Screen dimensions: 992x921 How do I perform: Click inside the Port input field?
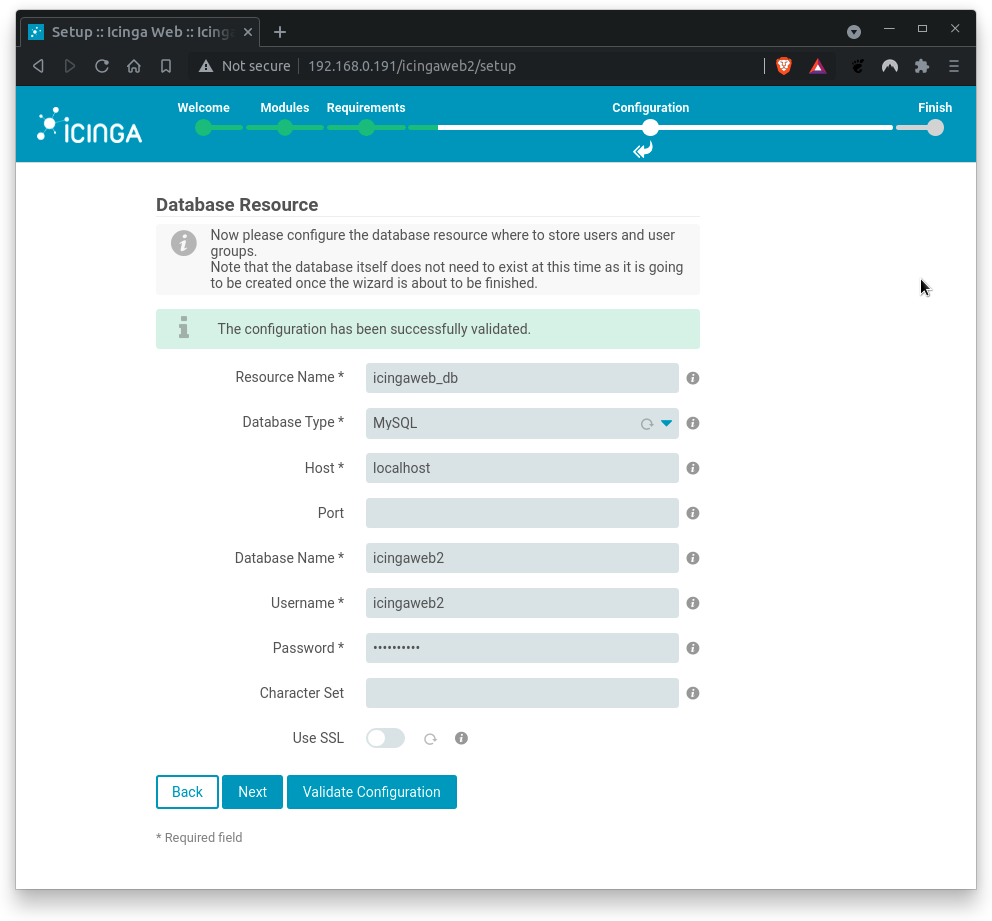(521, 513)
